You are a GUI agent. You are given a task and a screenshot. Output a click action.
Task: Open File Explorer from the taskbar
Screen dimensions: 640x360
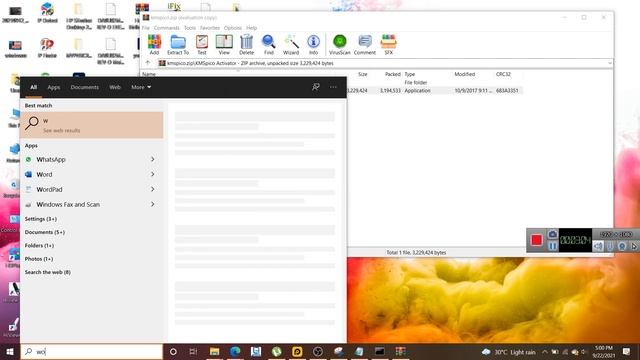click(214, 351)
